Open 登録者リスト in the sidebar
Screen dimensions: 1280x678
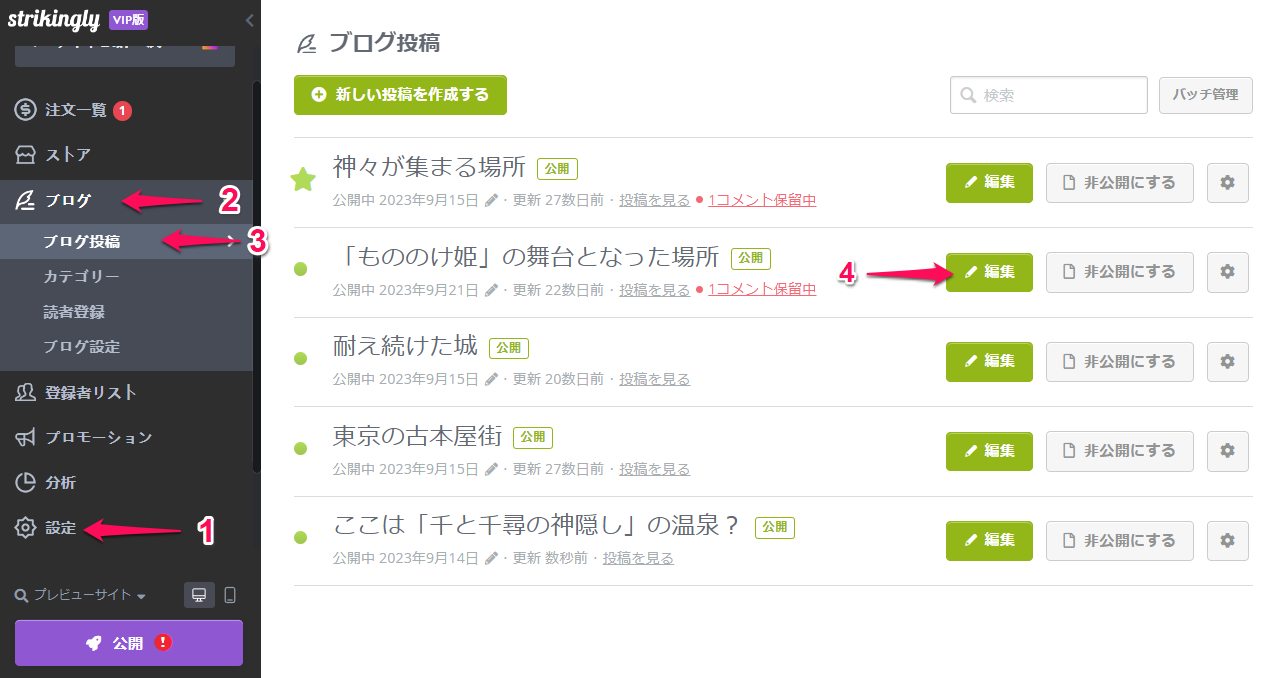pyautogui.click(x=90, y=392)
